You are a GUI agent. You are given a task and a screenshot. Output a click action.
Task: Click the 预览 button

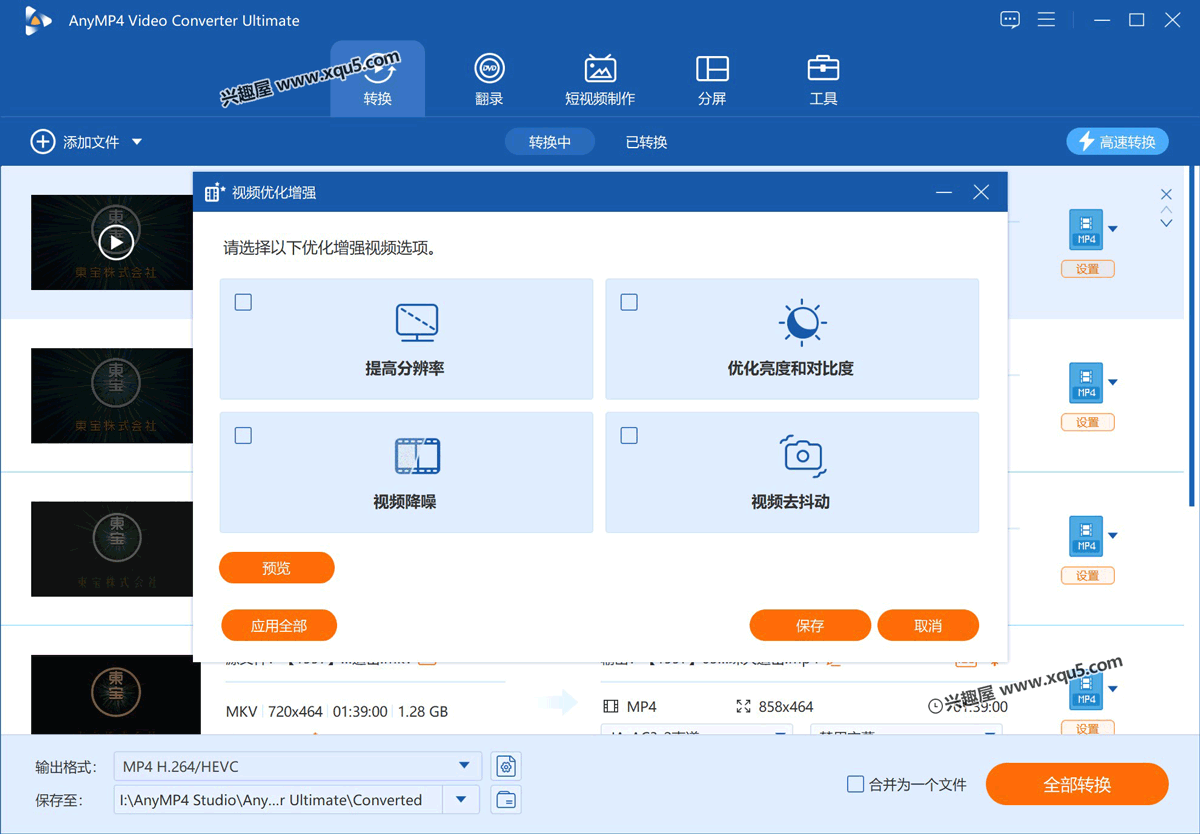(x=276, y=568)
